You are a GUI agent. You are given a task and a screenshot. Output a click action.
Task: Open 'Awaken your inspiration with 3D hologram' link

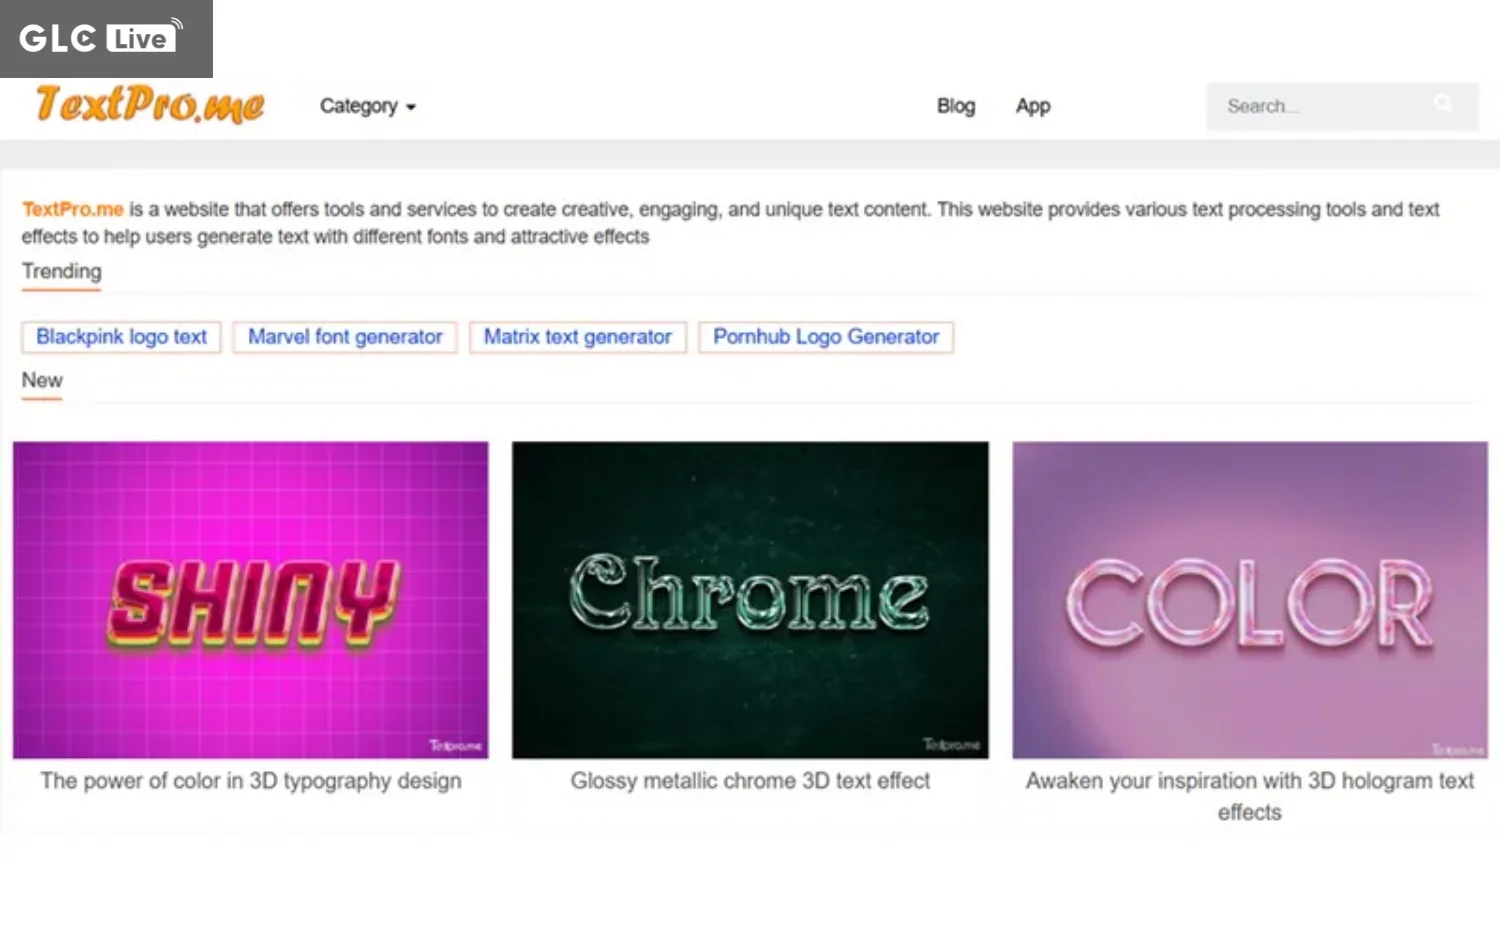click(1250, 796)
